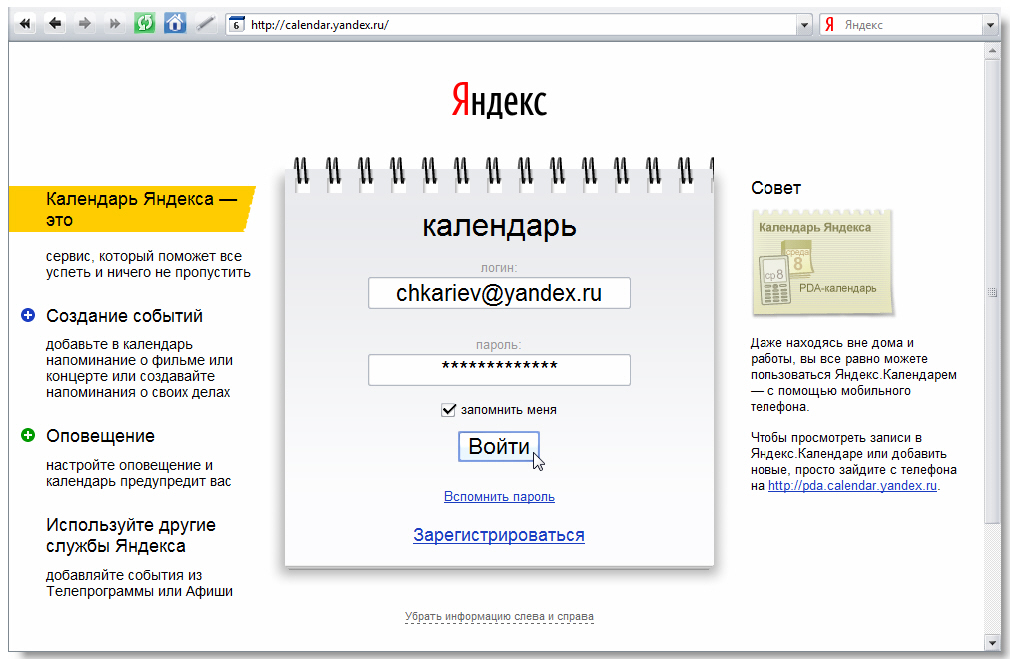
Task: Click the yellow Календарь Яндекса — это banner
Action: [x=132, y=209]
